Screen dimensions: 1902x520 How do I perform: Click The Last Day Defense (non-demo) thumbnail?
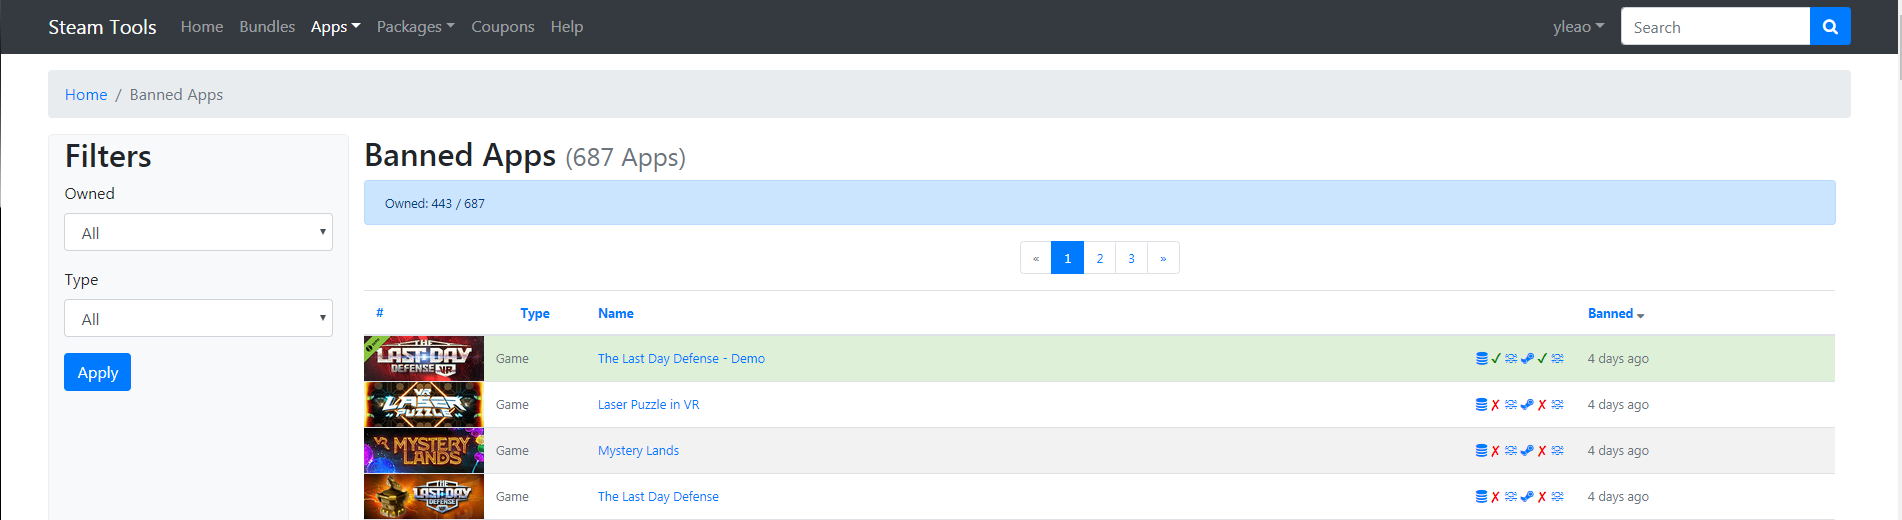tap(424, 496)
